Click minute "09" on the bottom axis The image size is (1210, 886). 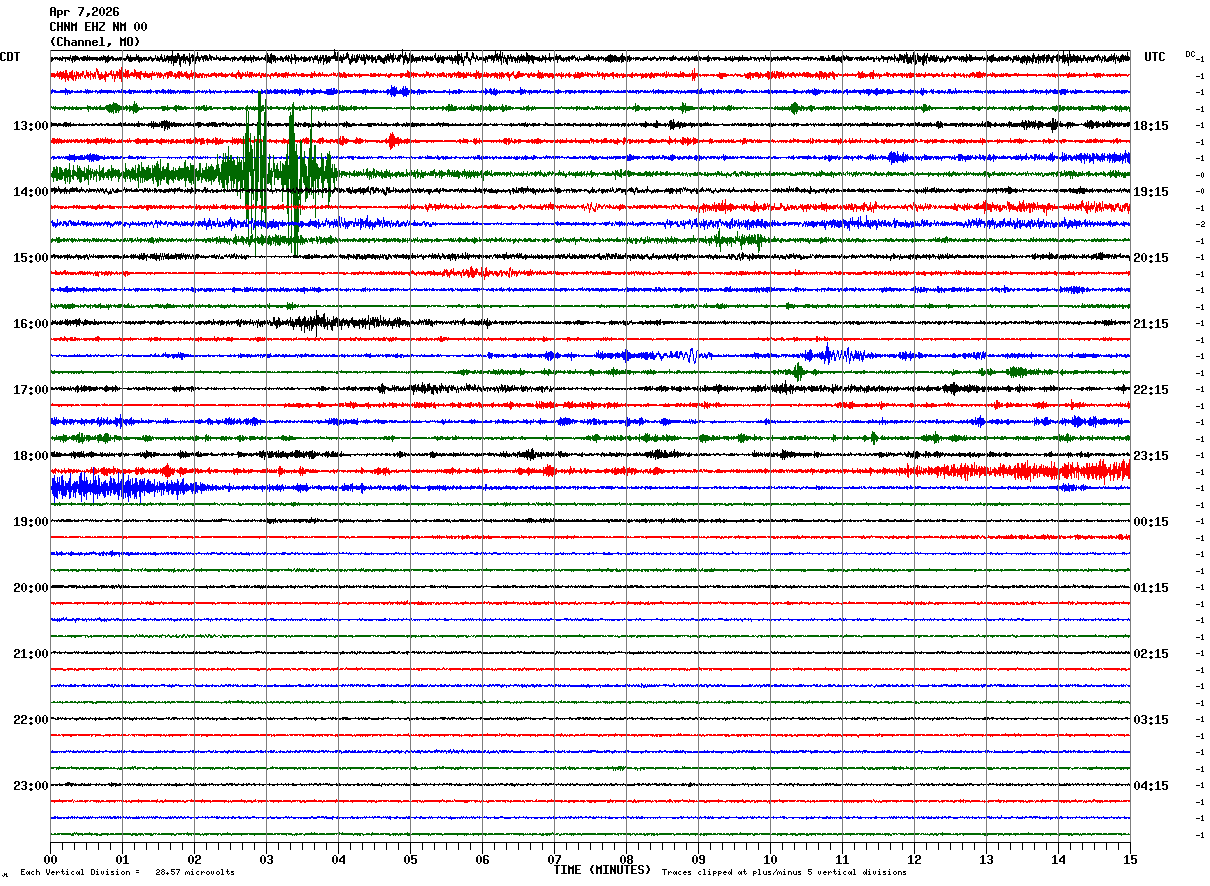tap(698, 859)
